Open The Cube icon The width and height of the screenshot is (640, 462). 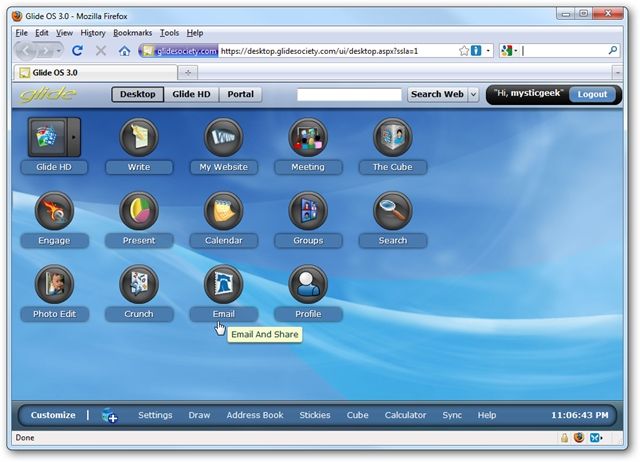click(x=393, y=137)
